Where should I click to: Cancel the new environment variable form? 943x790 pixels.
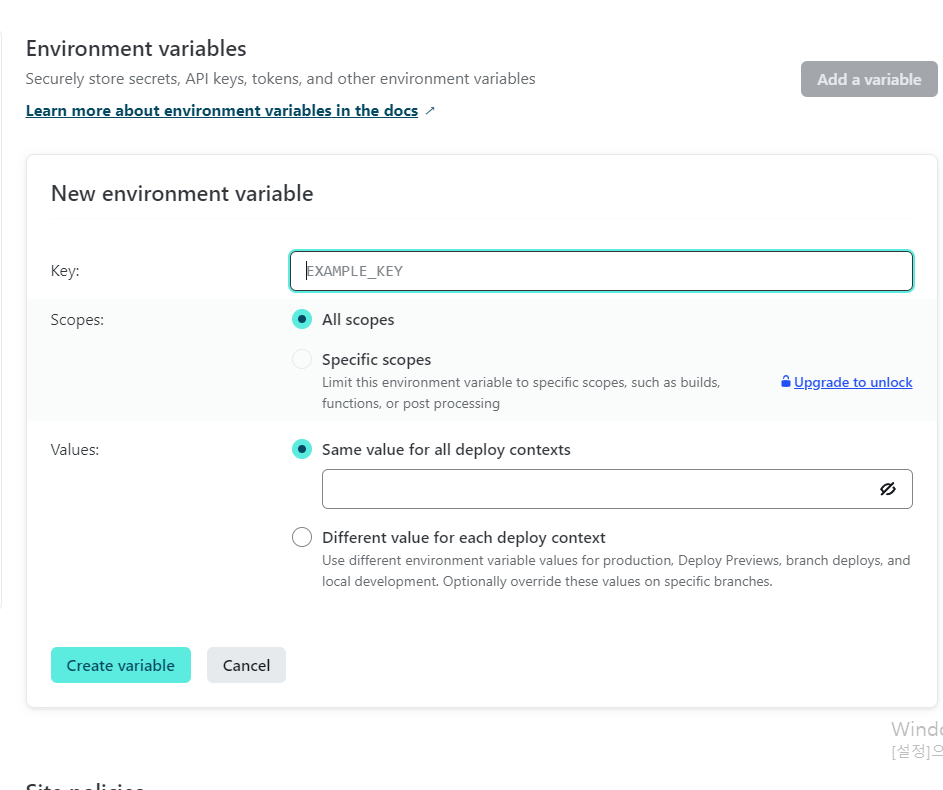tap(246, 665)
